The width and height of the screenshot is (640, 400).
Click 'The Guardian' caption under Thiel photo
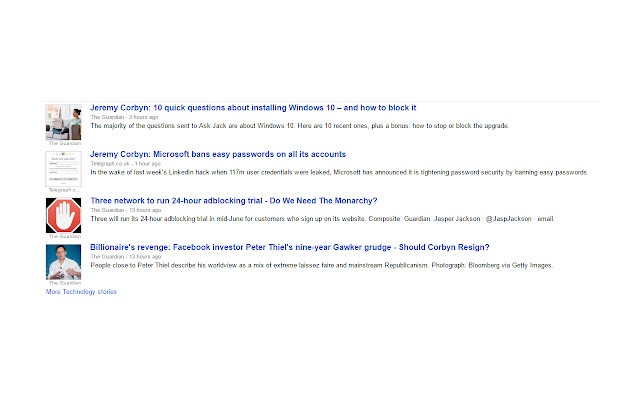[x=64, y=283]
